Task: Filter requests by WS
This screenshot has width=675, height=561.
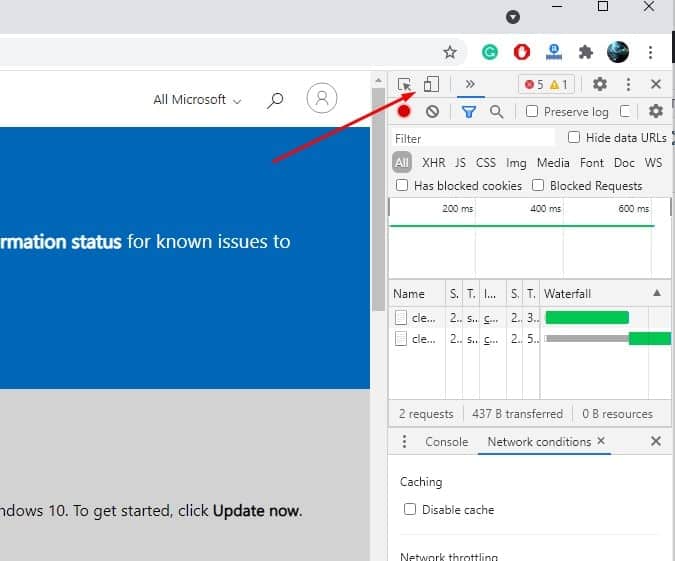Action: [x=653, y=163]
